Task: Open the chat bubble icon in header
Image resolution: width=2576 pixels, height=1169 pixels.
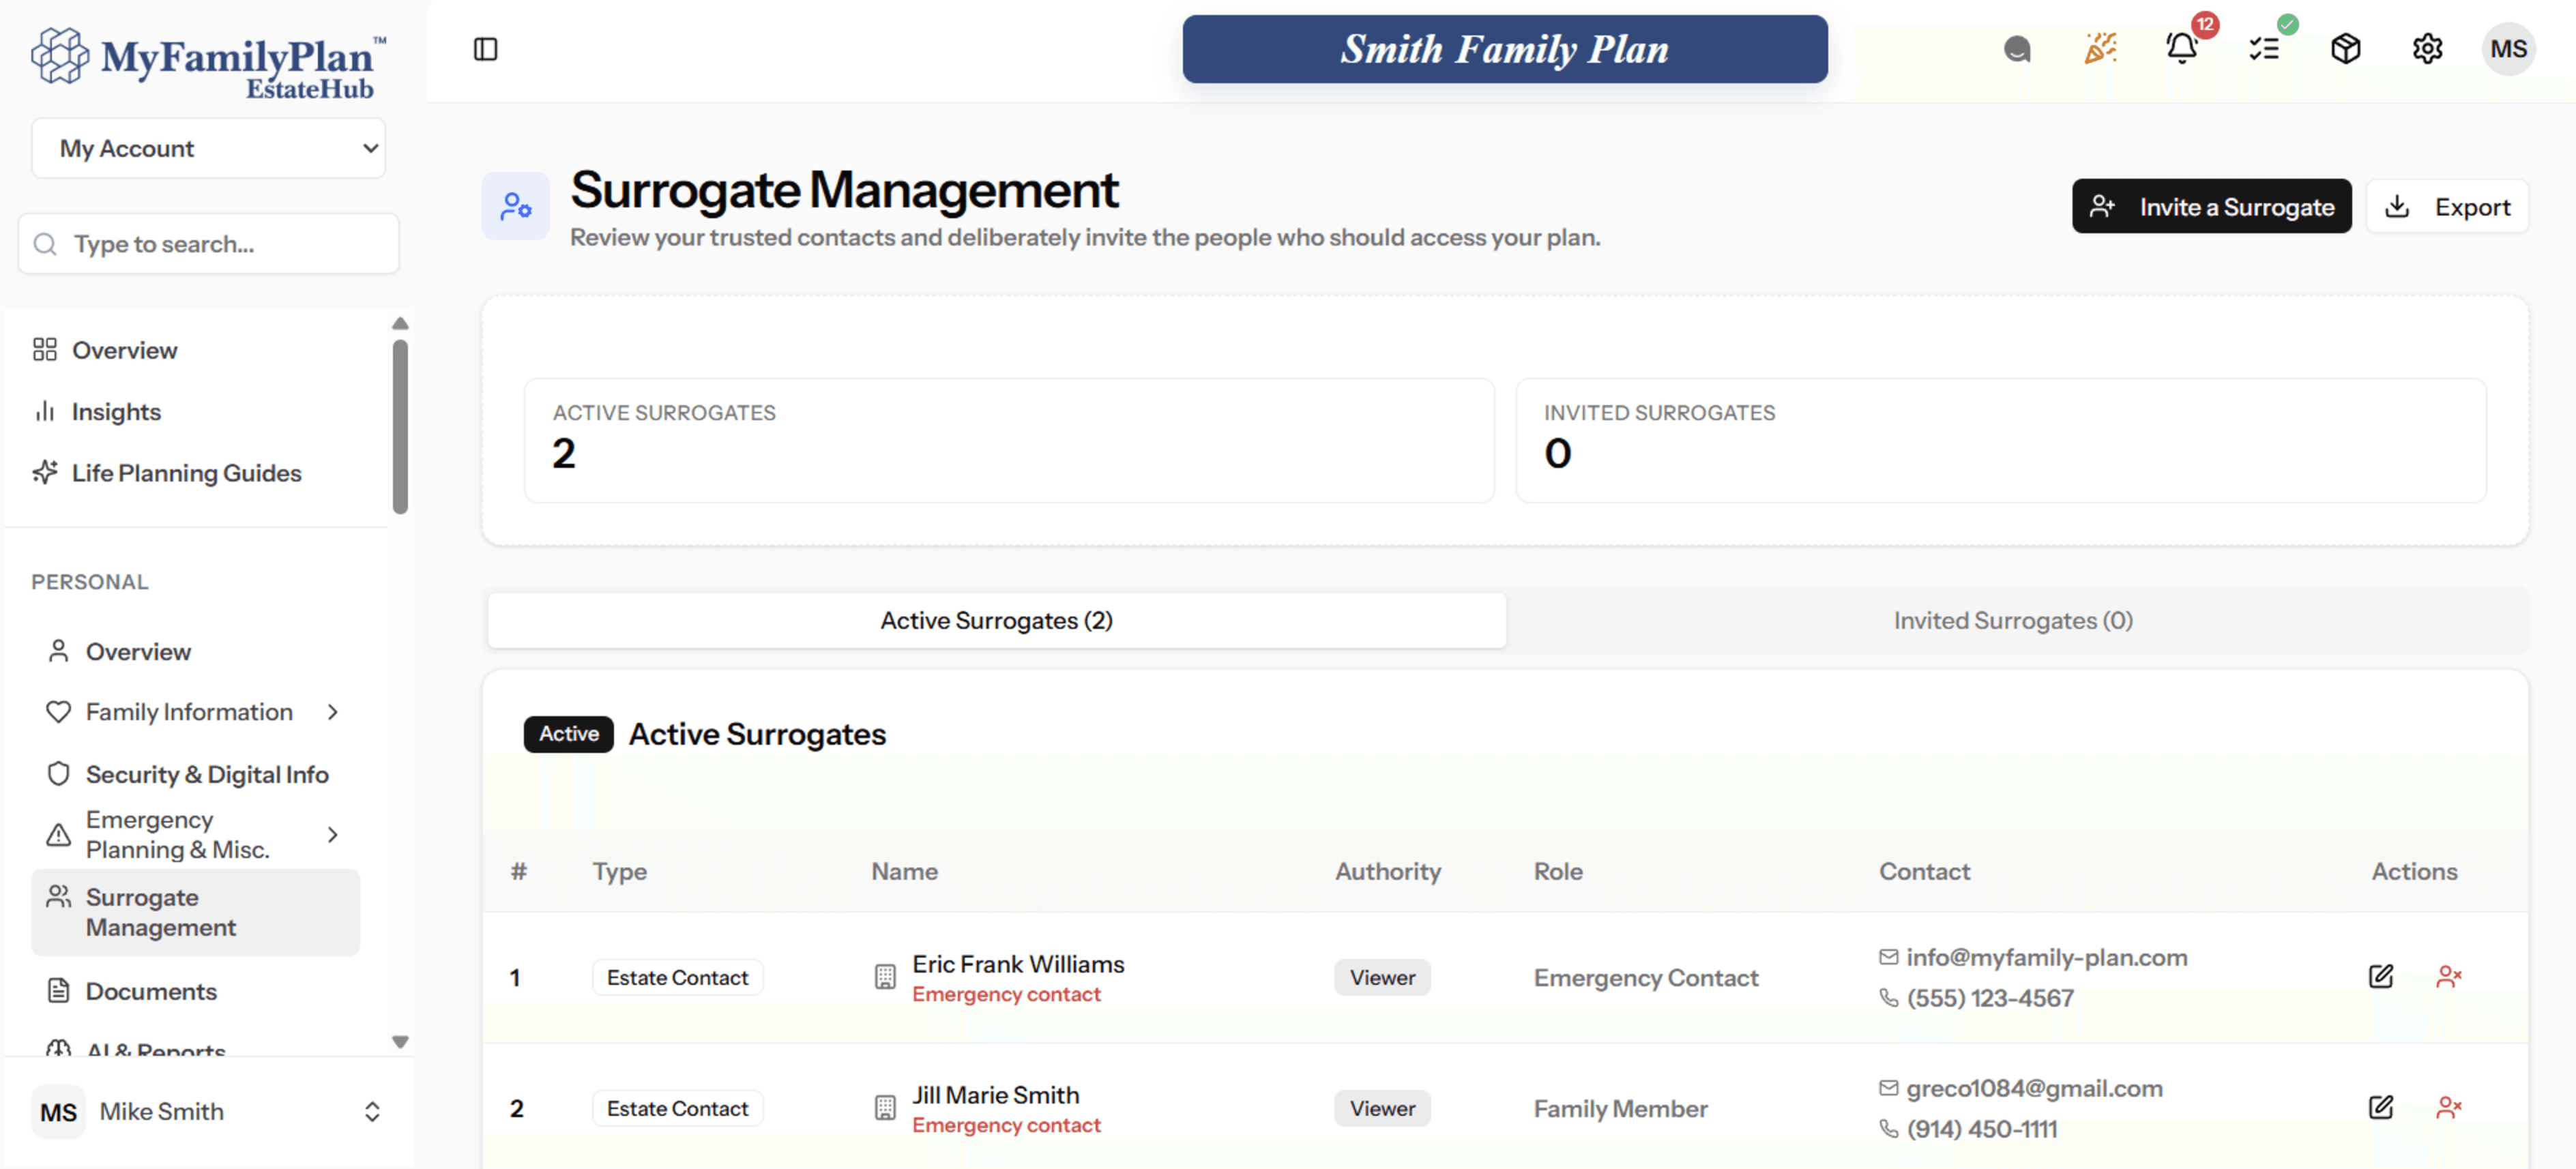Action: [2017, 49]
